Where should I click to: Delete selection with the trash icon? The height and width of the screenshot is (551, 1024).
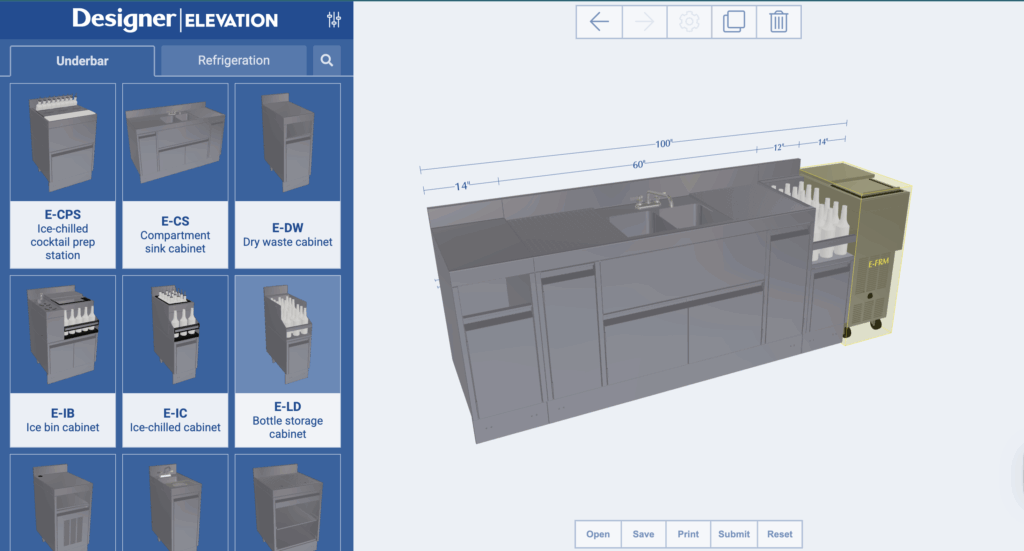coord(778,22)
